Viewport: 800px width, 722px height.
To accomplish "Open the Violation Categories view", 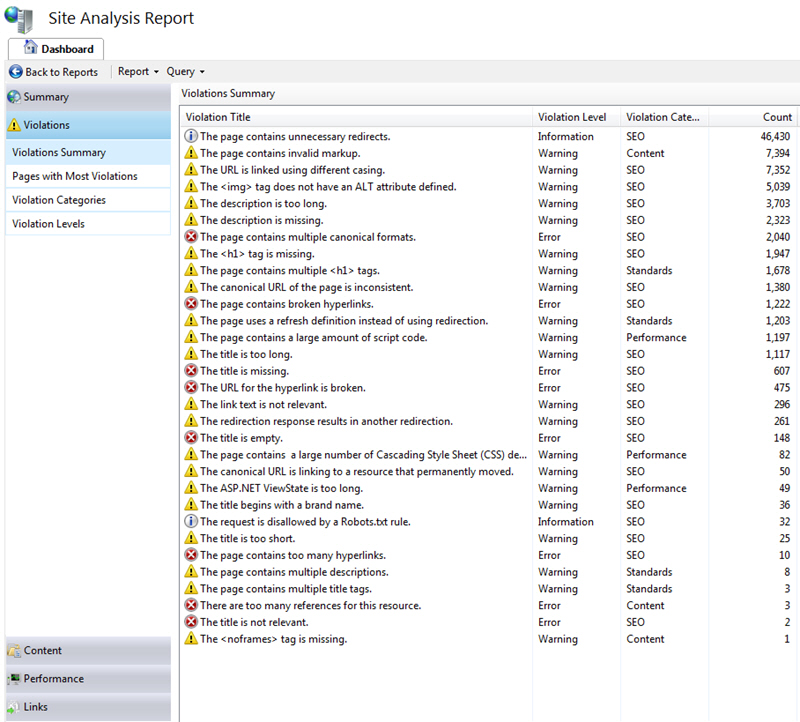I will [x=59, y=200].
